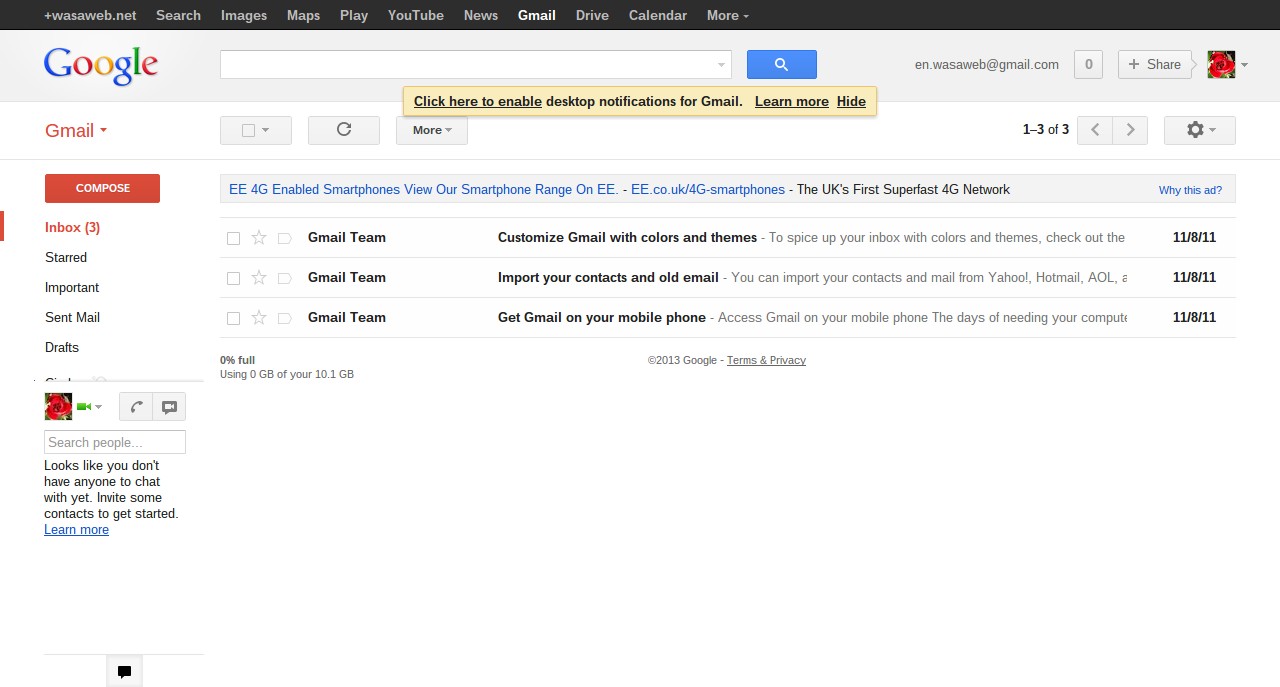This screenshot has width=1280, height=687.
Task: Open account dropdown arrow beside avatar
Action: (x=1244, y=65)
